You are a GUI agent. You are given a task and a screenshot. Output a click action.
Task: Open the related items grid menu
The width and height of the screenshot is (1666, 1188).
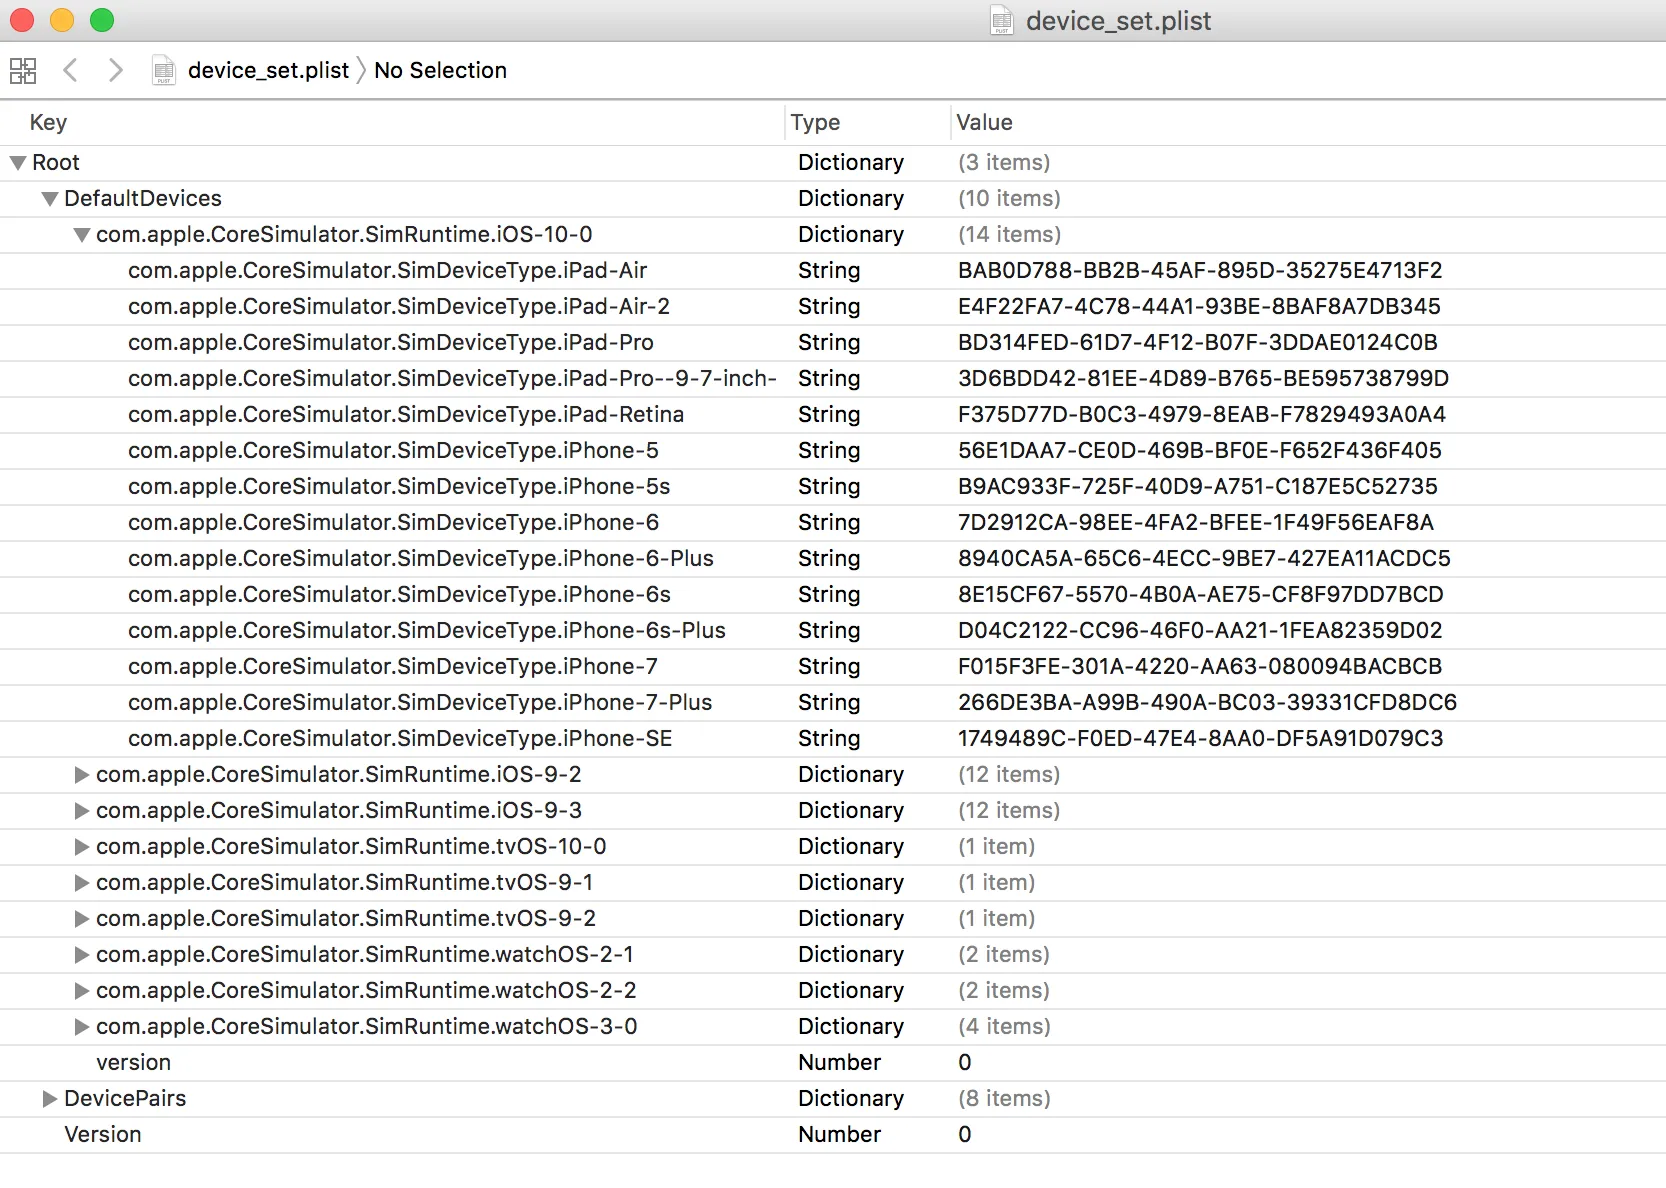(23, 70)
